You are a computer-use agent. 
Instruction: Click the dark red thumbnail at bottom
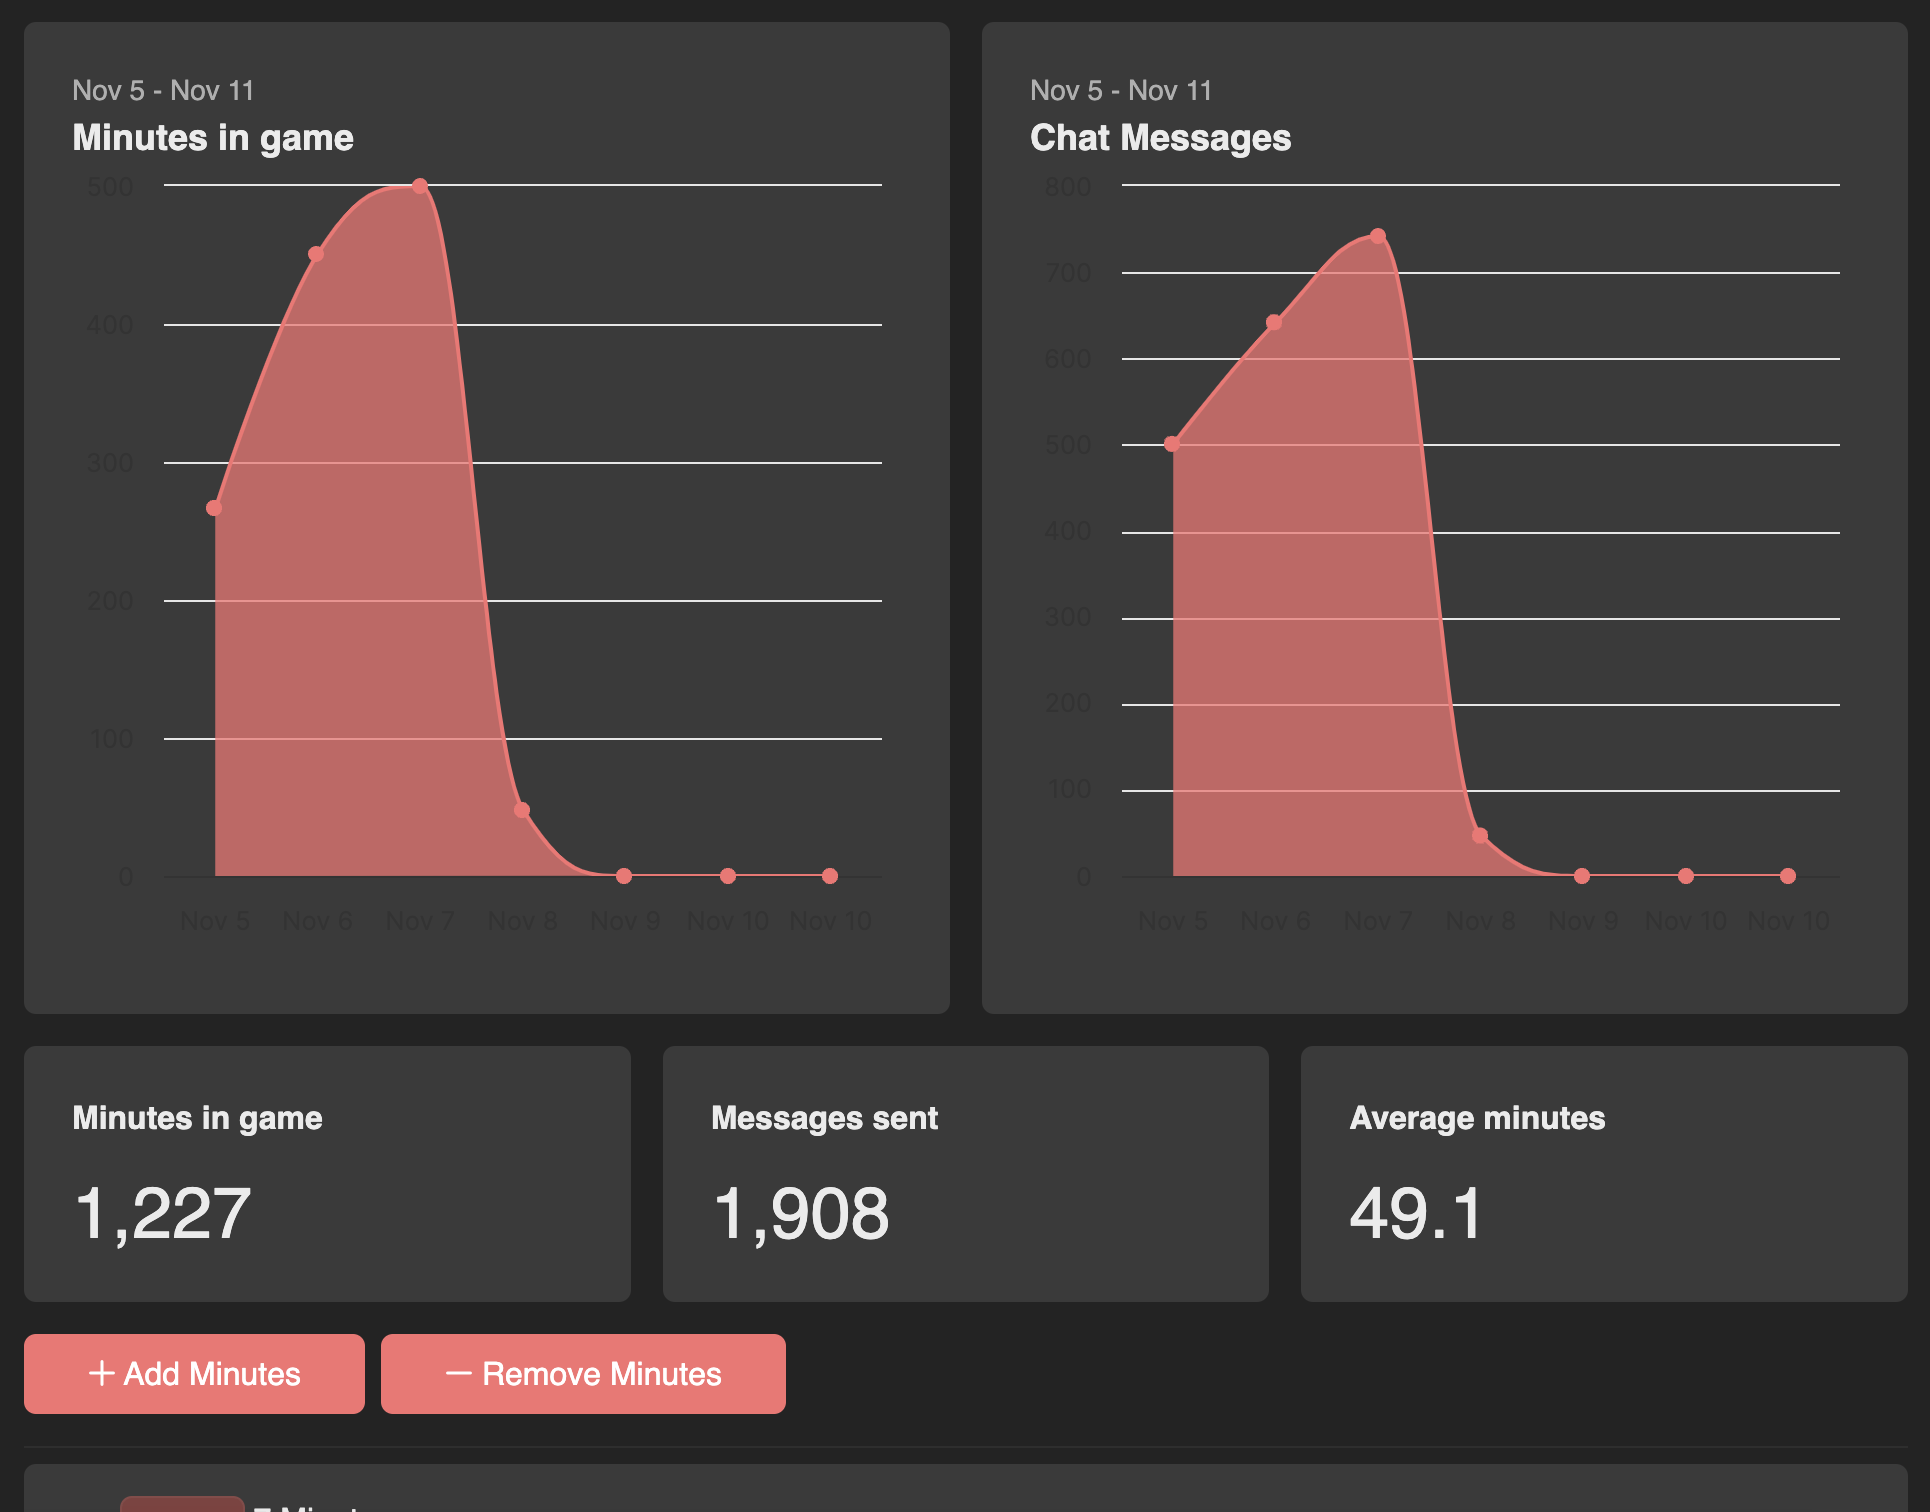[181, 1503]
